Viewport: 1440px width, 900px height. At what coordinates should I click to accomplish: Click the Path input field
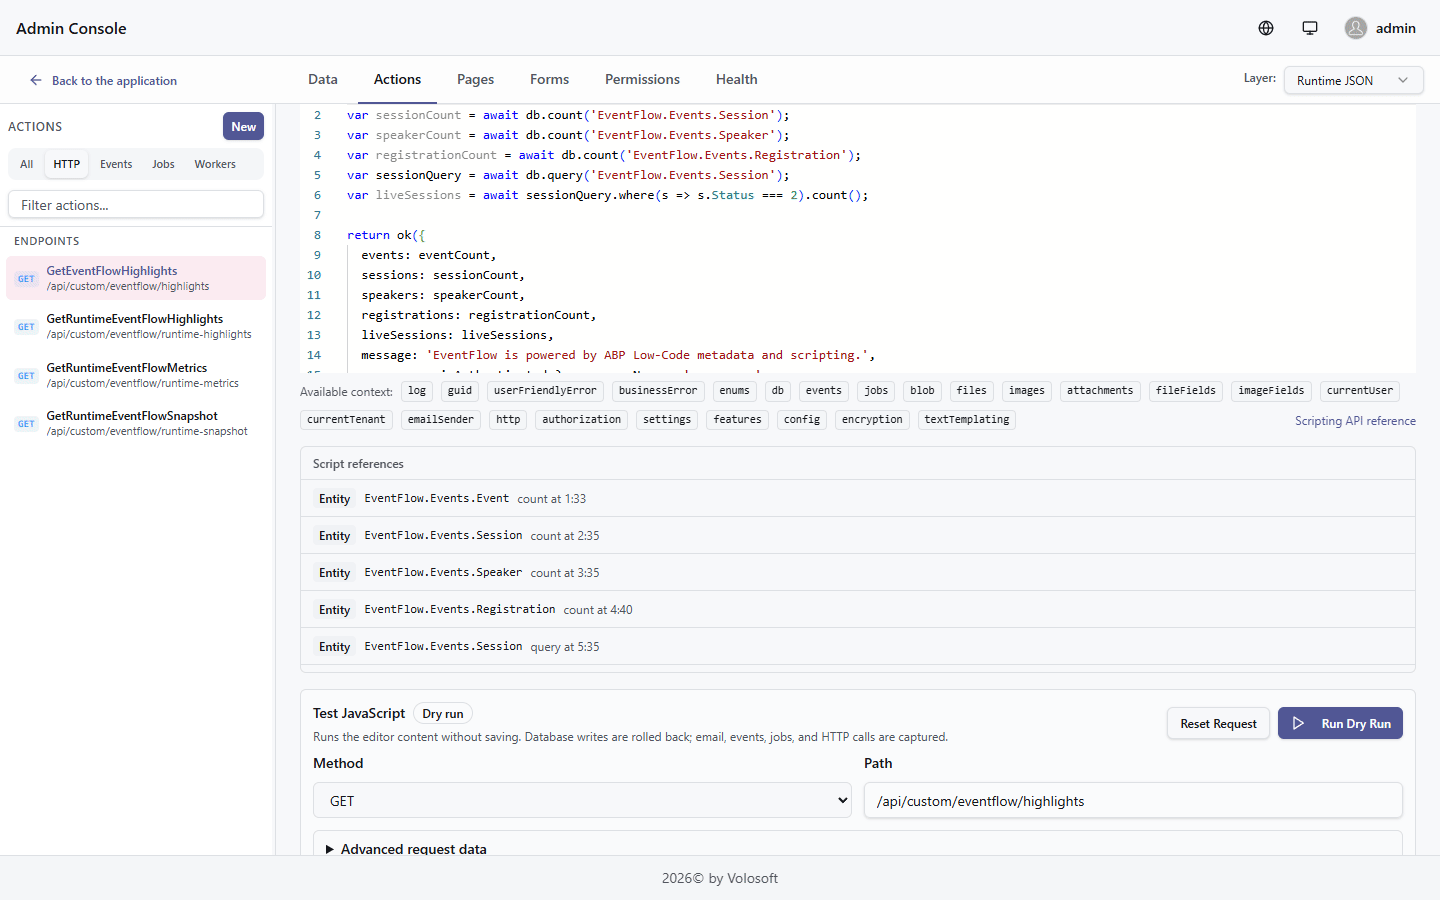coord(1133,800)
